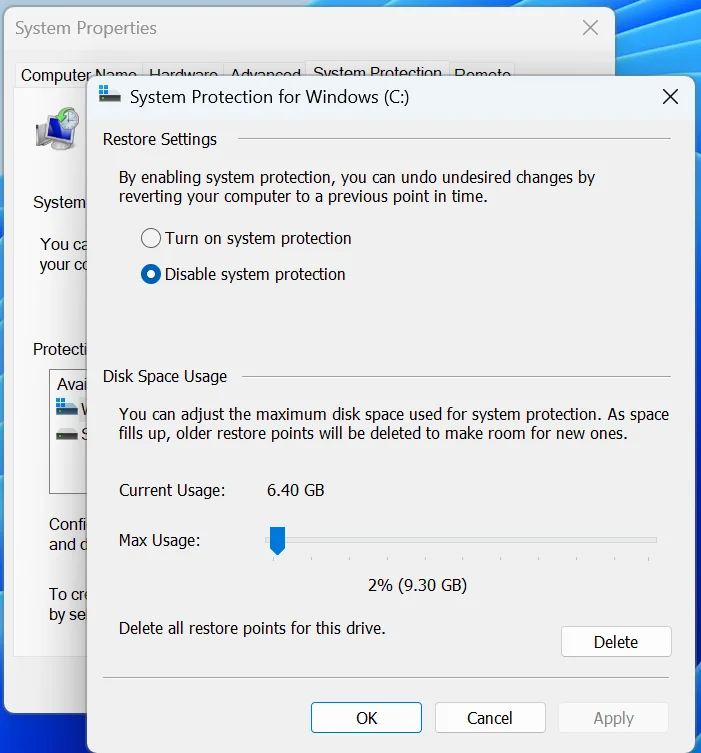
Task: Click Cancel in System Protection dialog
Action: (490, 718)
